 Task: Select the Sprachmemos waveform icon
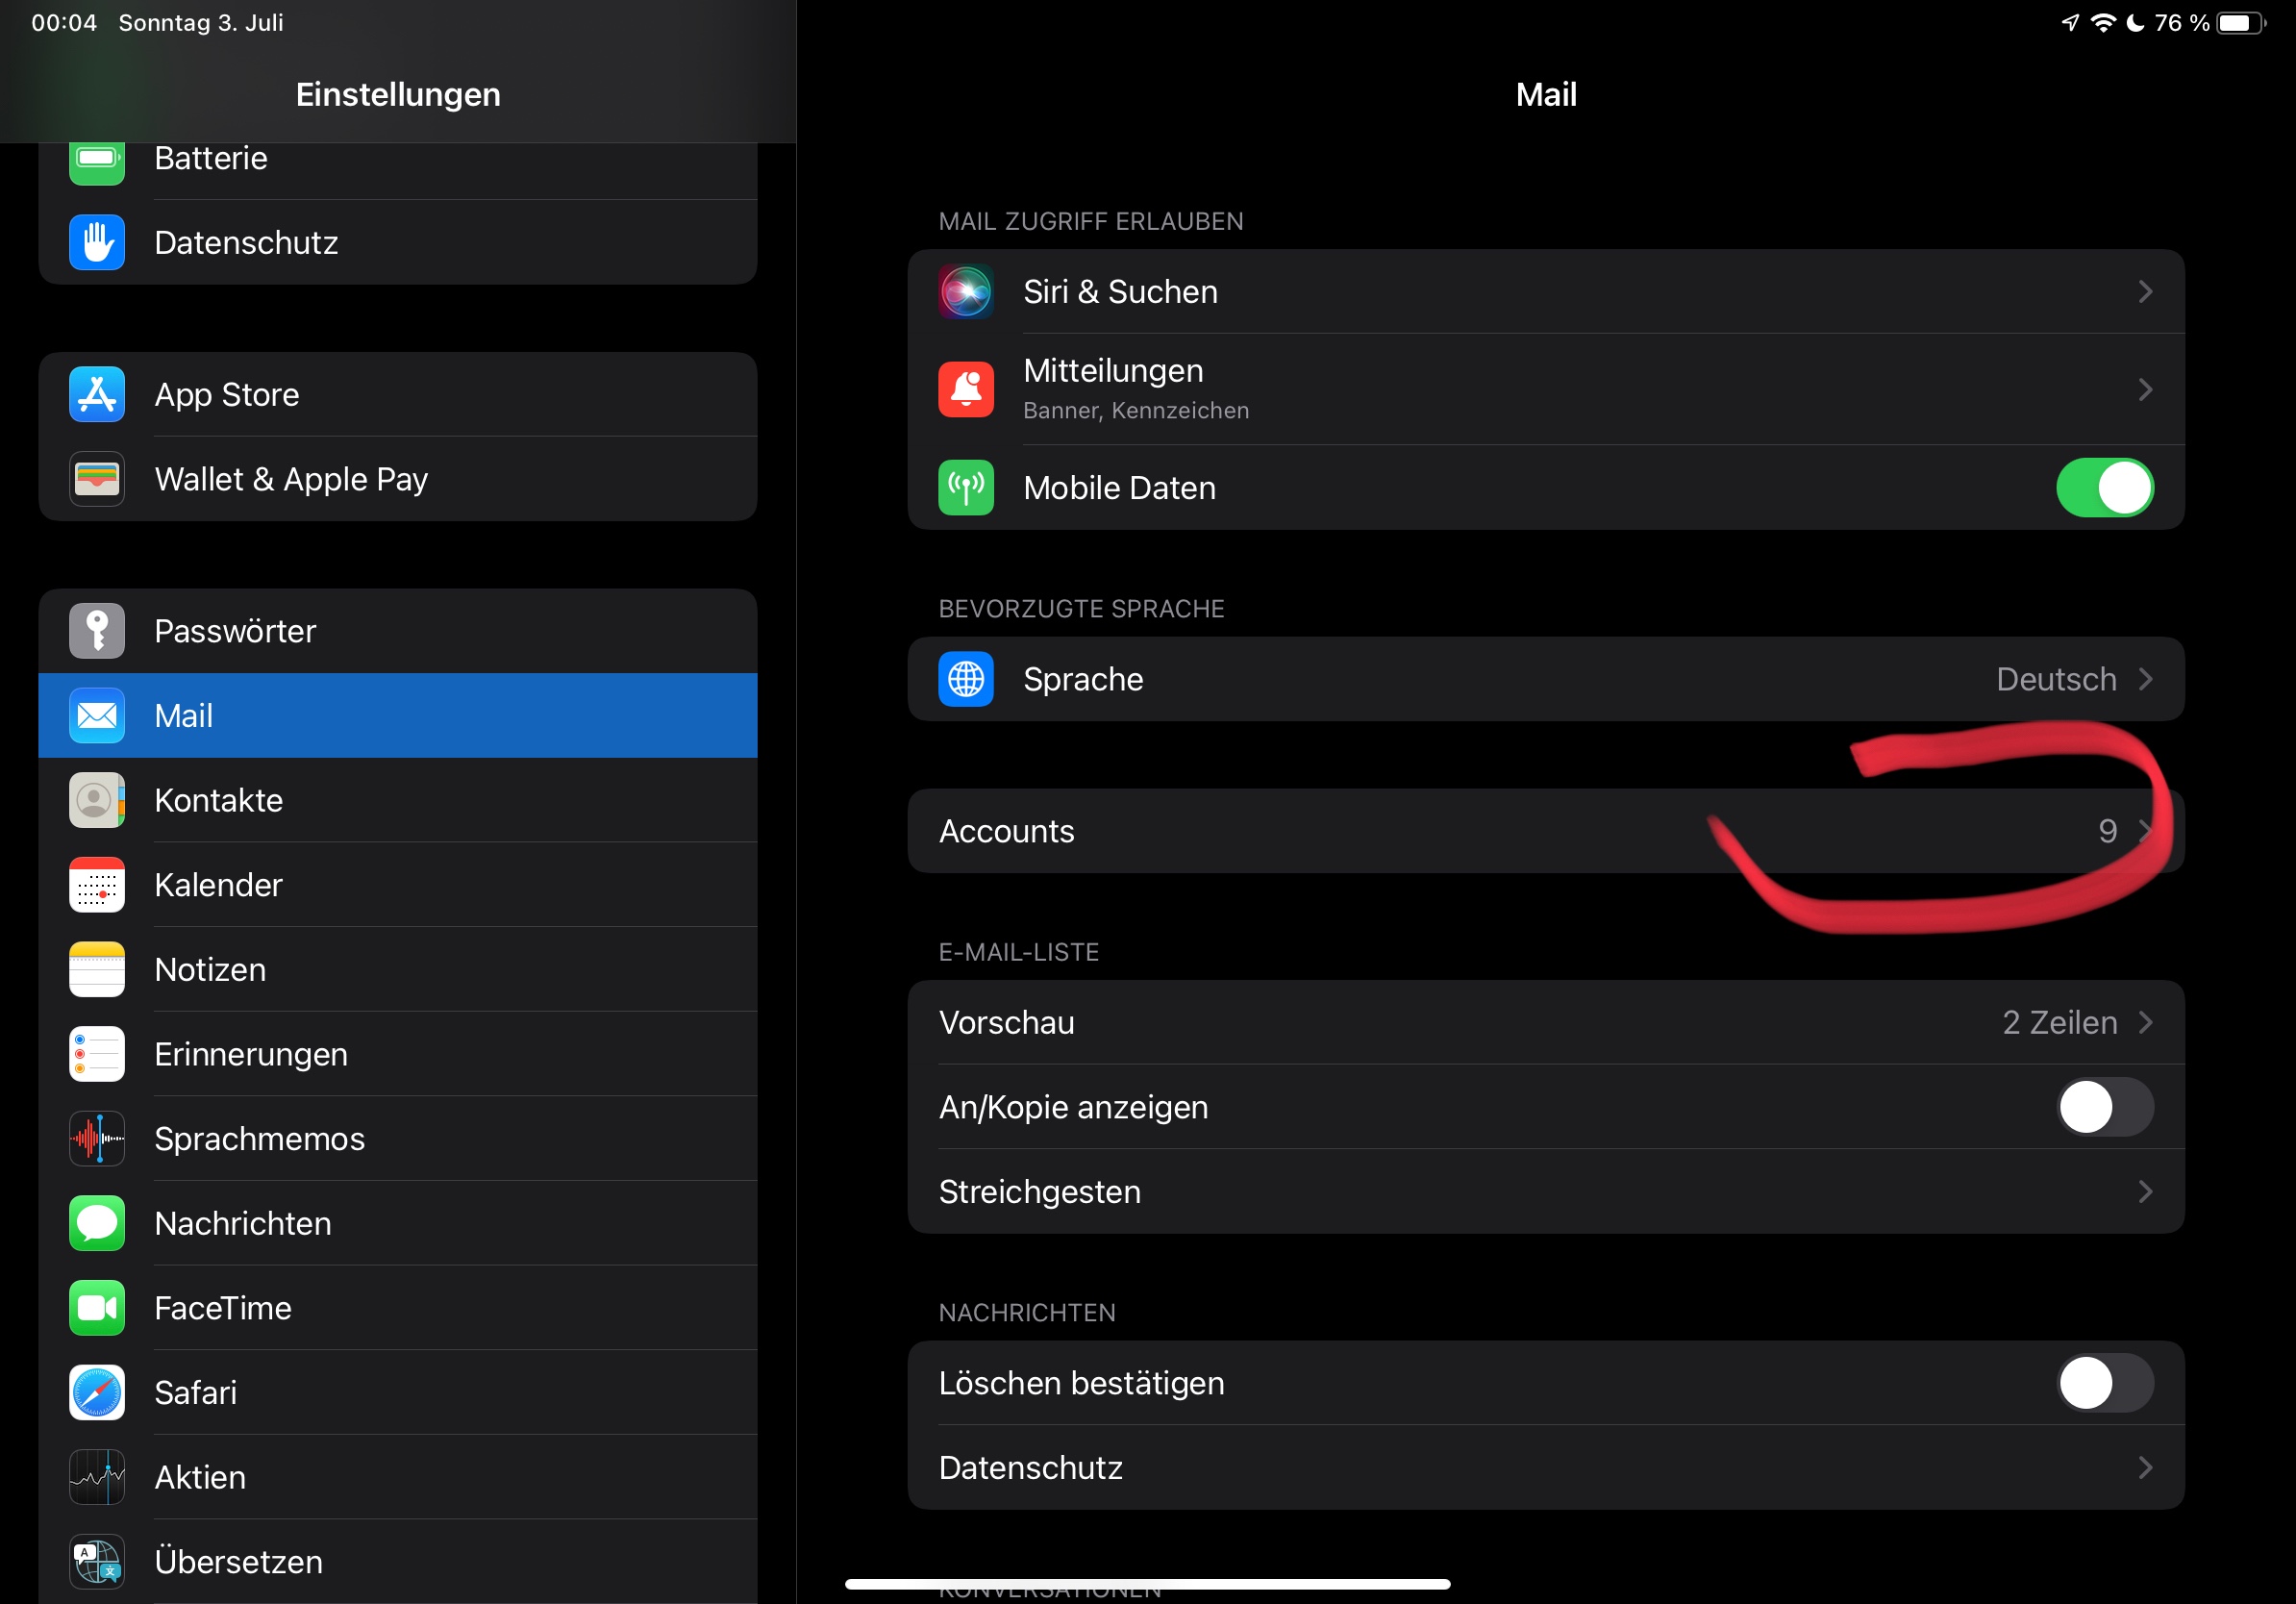pyautogui.click(x=97, y=1139)
